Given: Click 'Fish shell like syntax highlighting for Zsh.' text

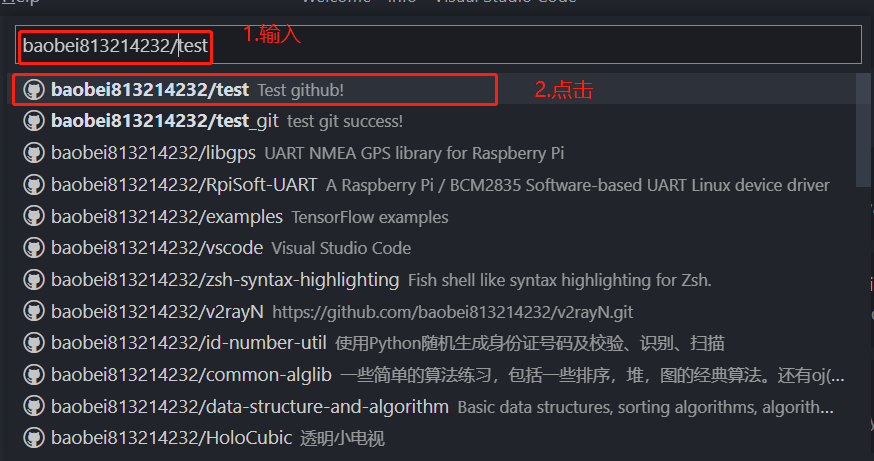Looking at the screenshot, I should [560, 280].
